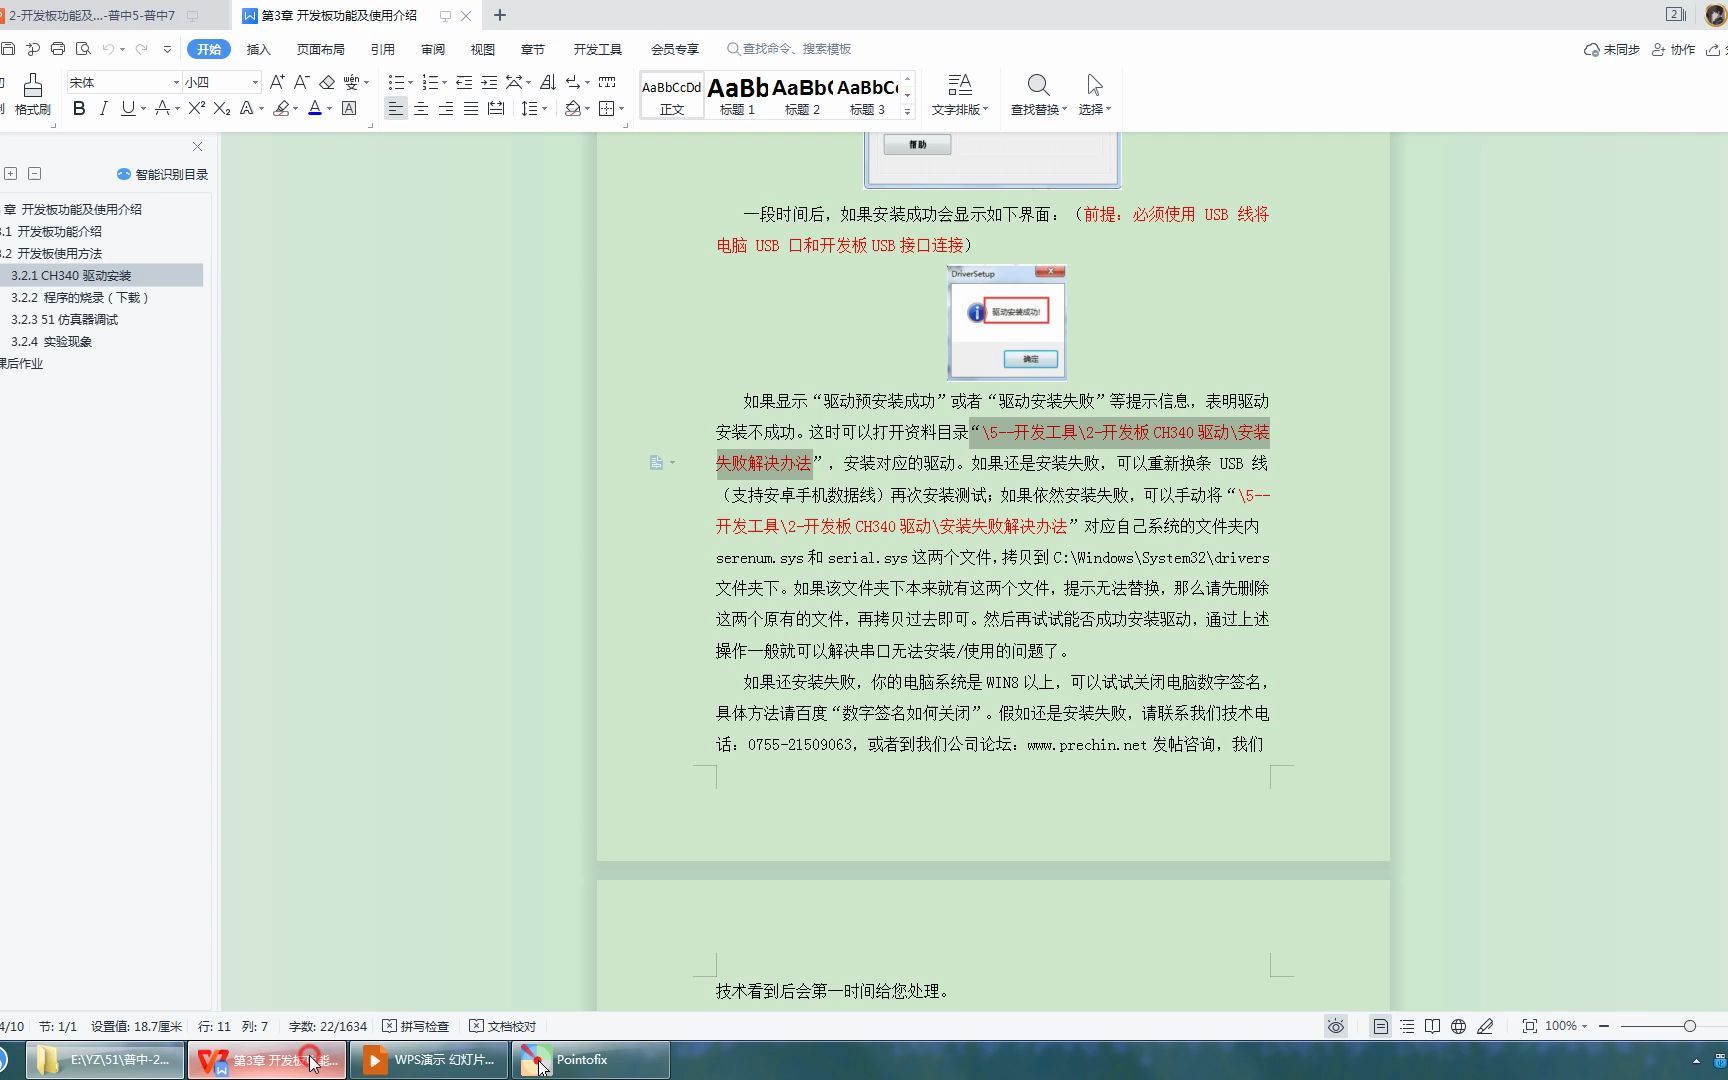
Task: Apply superscript X² formatting
Action: pos(195,108)
